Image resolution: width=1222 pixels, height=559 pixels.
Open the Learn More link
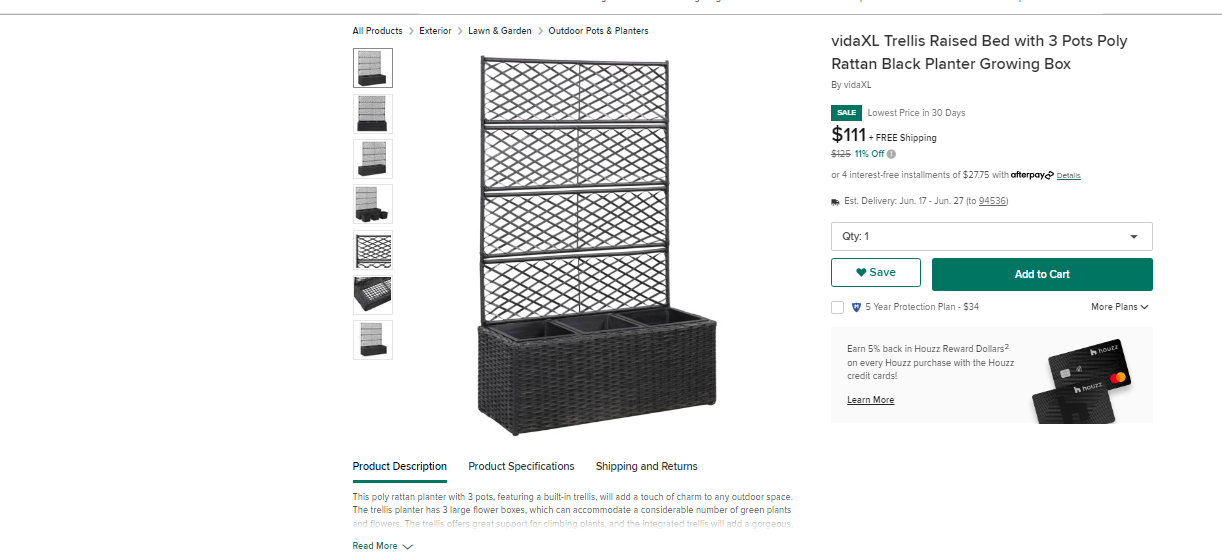click(x=870, y=400)
